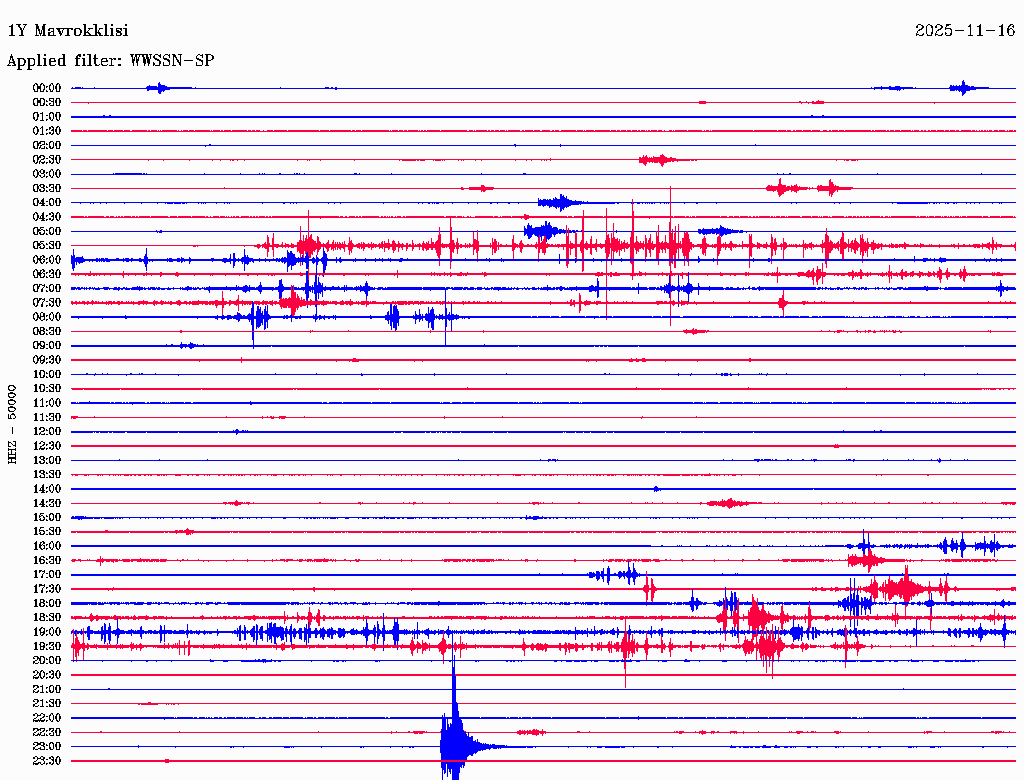Select the 04:30 time label
The image size is (1024, 780).
tap(47, 217)
